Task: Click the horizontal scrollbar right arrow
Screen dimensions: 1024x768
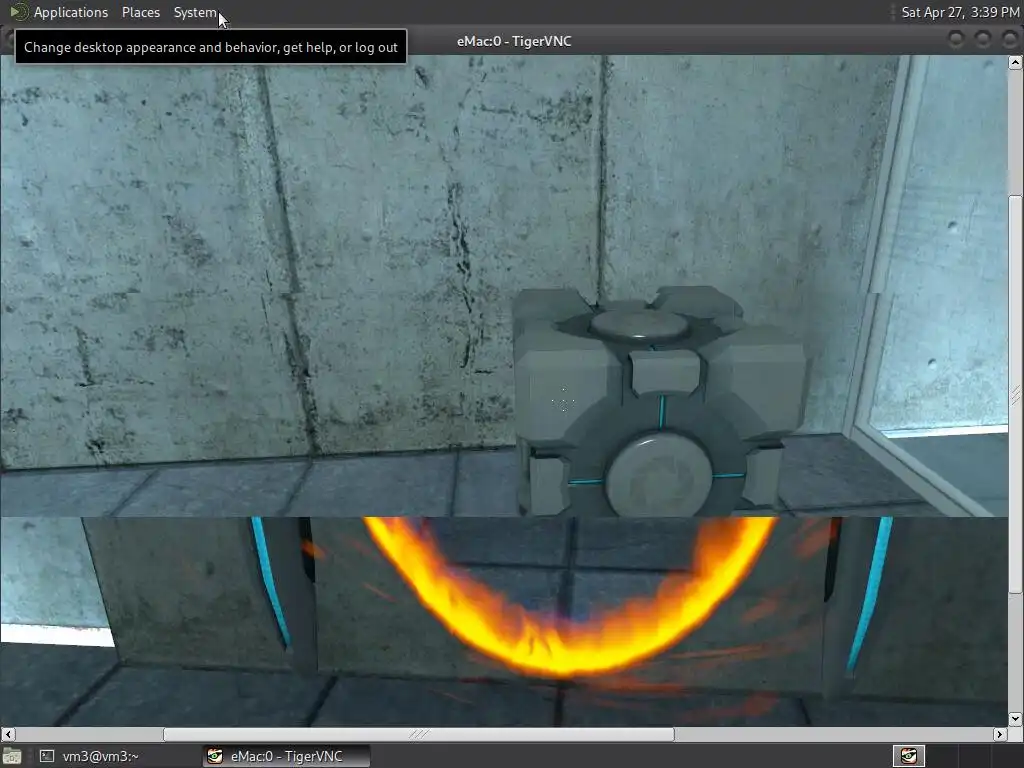Action: [999, 734]
